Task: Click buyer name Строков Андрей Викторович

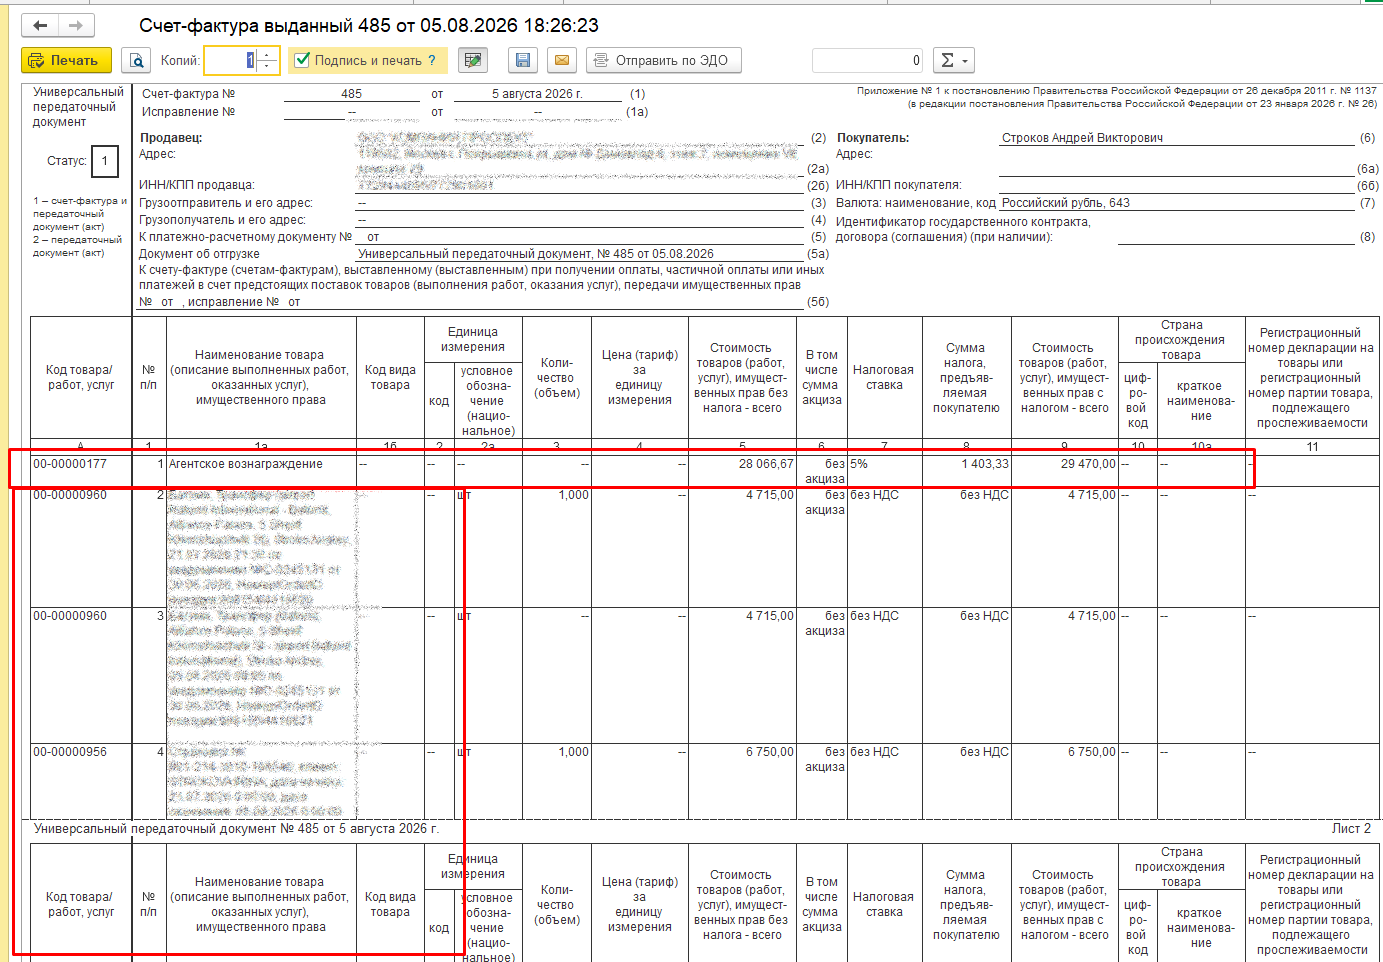Action: (x=1082, y=138)
